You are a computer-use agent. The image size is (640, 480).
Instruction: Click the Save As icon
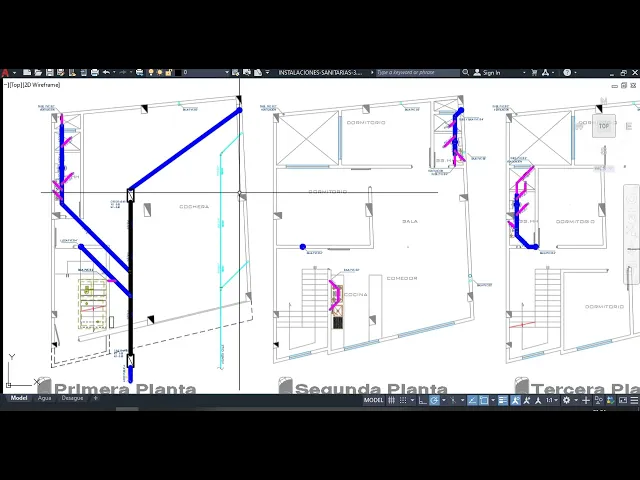tap(61, 73)
